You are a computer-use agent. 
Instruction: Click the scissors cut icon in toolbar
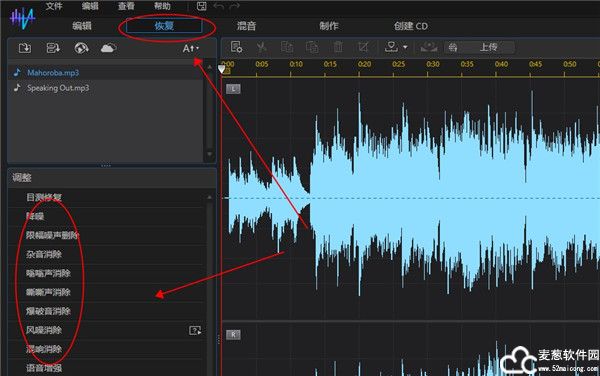coord(262,47)
